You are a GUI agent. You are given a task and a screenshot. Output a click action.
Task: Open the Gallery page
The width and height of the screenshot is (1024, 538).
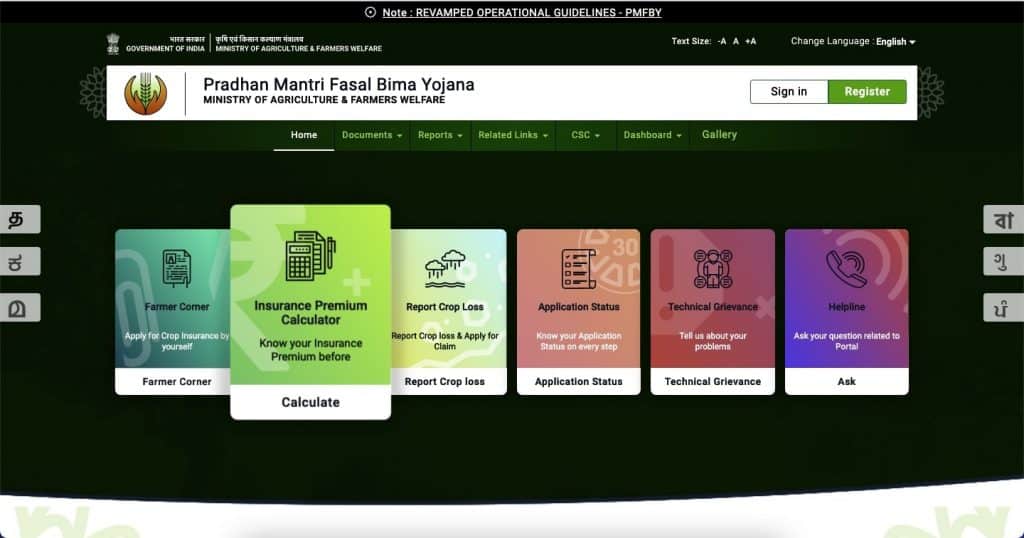click(719, 134)
